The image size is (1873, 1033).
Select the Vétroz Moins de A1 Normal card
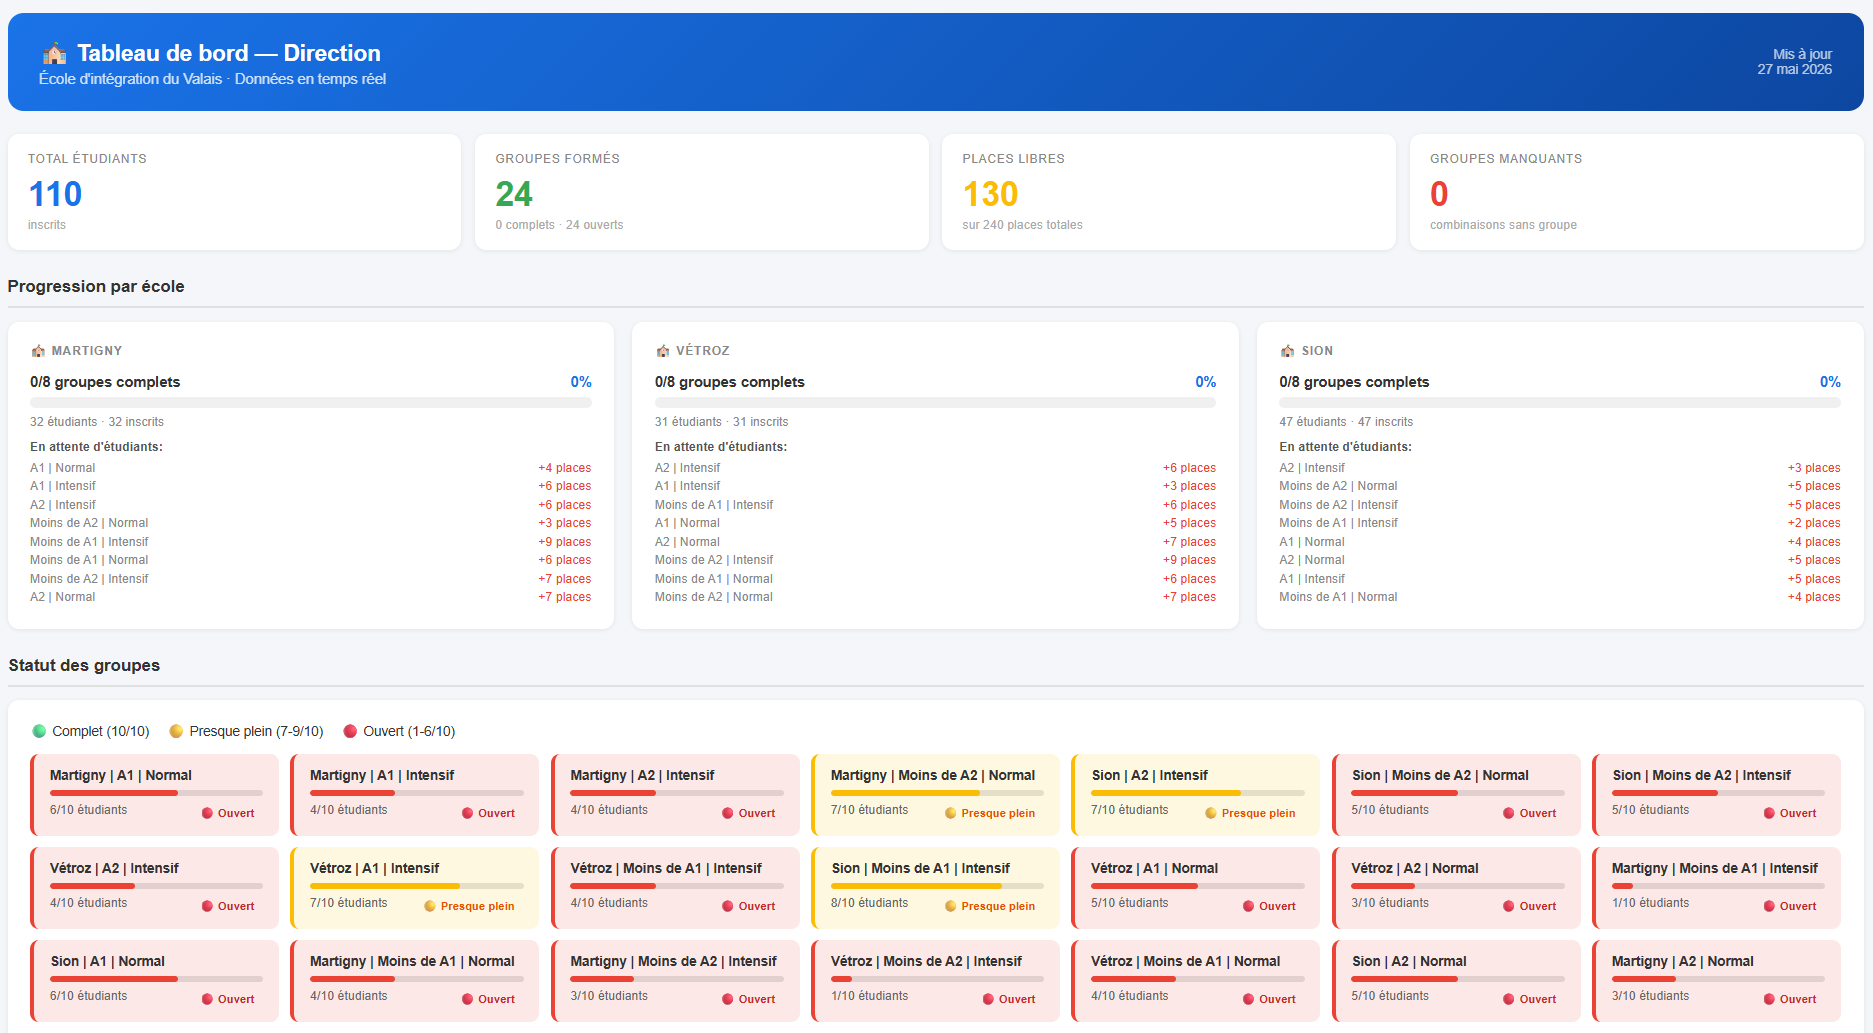point(1195,980)
